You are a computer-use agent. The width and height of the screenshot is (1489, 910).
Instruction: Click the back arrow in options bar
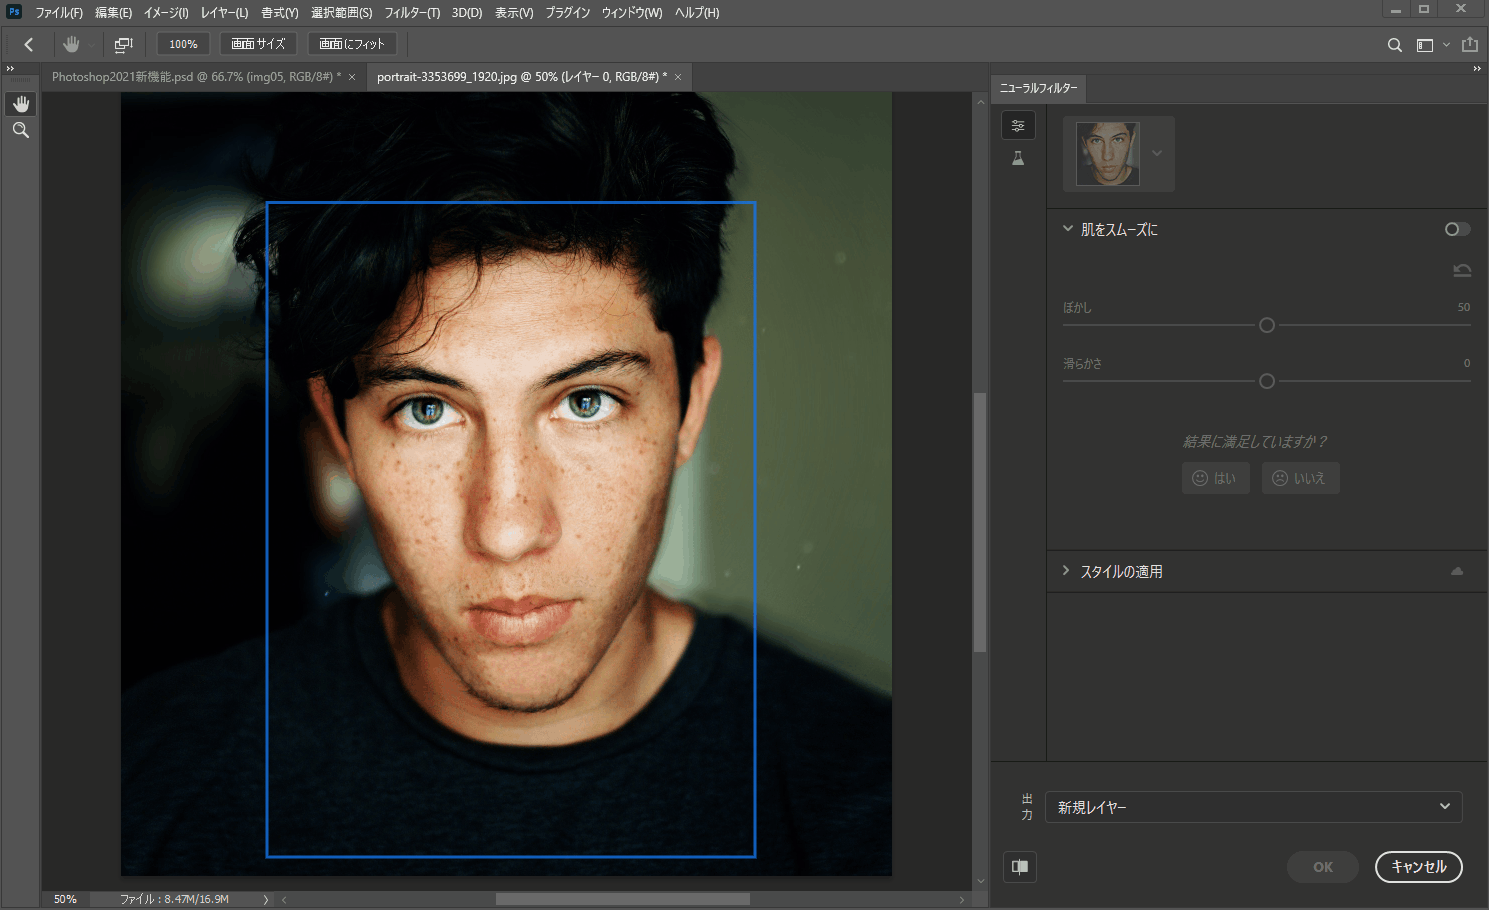click(29, 44)
